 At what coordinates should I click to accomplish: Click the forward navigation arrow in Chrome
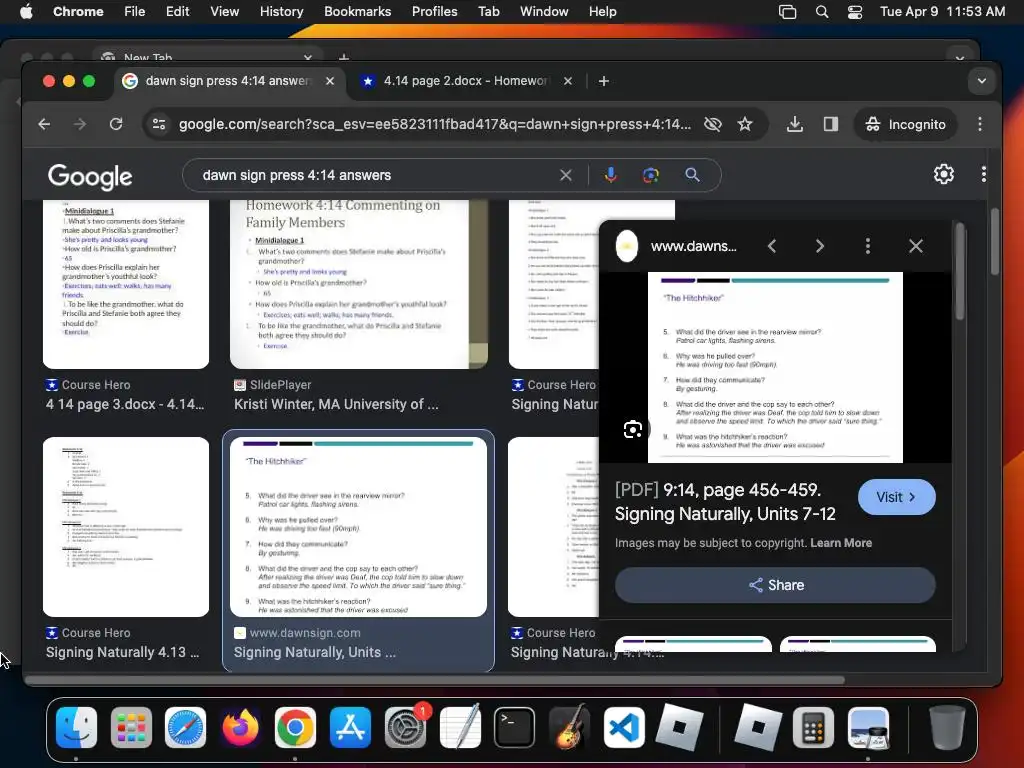click(x=80, y=124)
